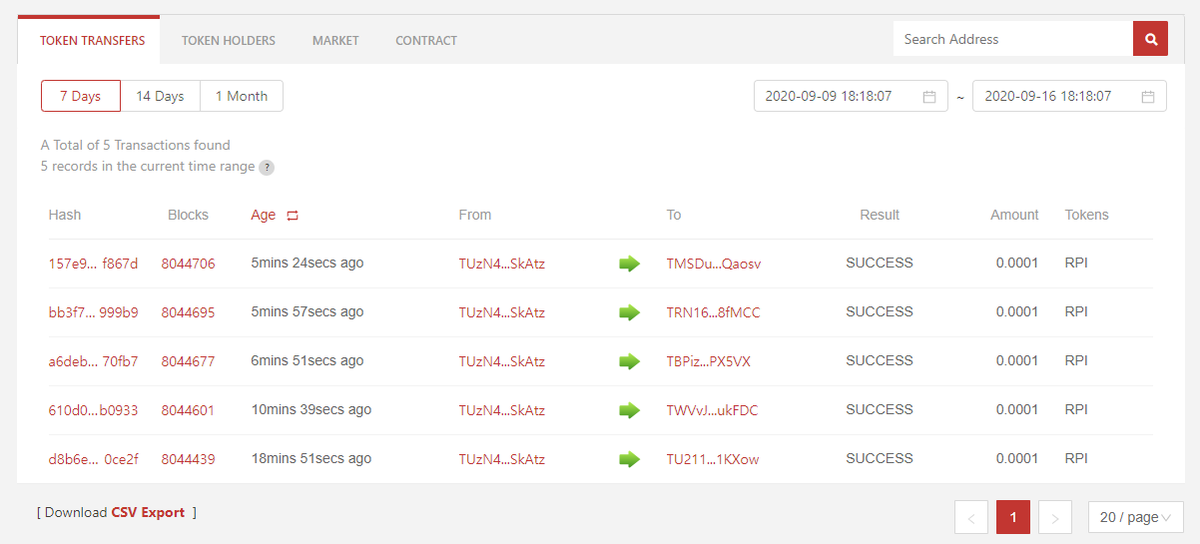Viewport: 1200px width, 544px height.
Task: Click RPI token in bb3f7 row
Action: click(1076, 312)
